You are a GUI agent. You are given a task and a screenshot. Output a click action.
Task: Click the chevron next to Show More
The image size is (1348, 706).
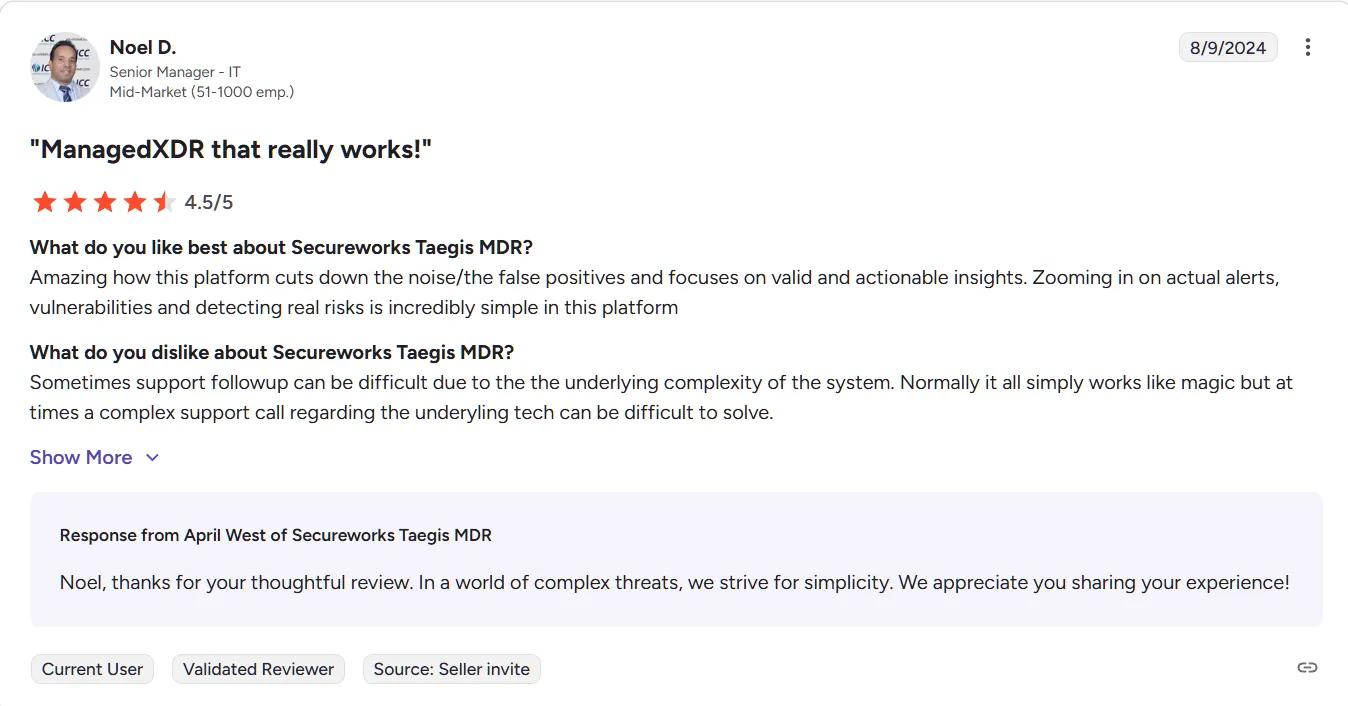pos(152,457)
